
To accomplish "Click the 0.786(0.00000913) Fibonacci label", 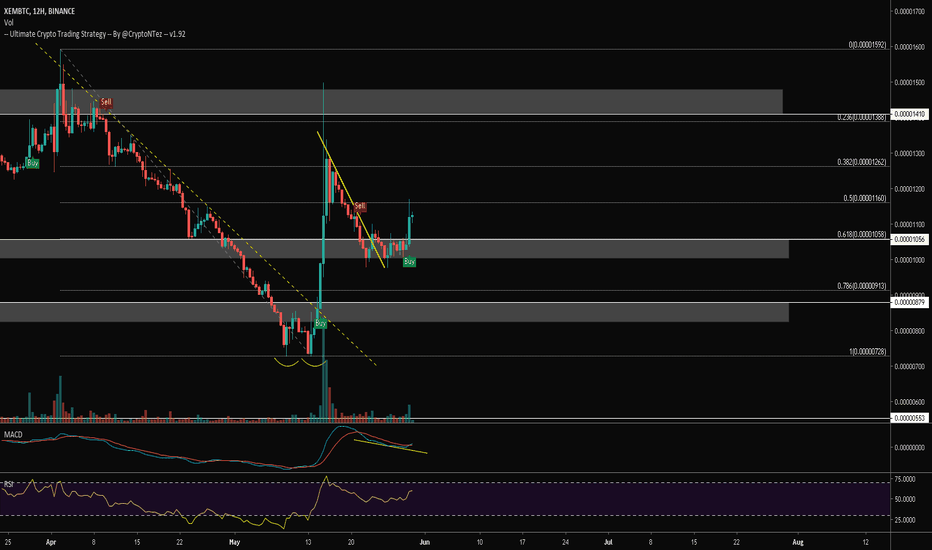I will pyautogui.click(x=862, y=286).
